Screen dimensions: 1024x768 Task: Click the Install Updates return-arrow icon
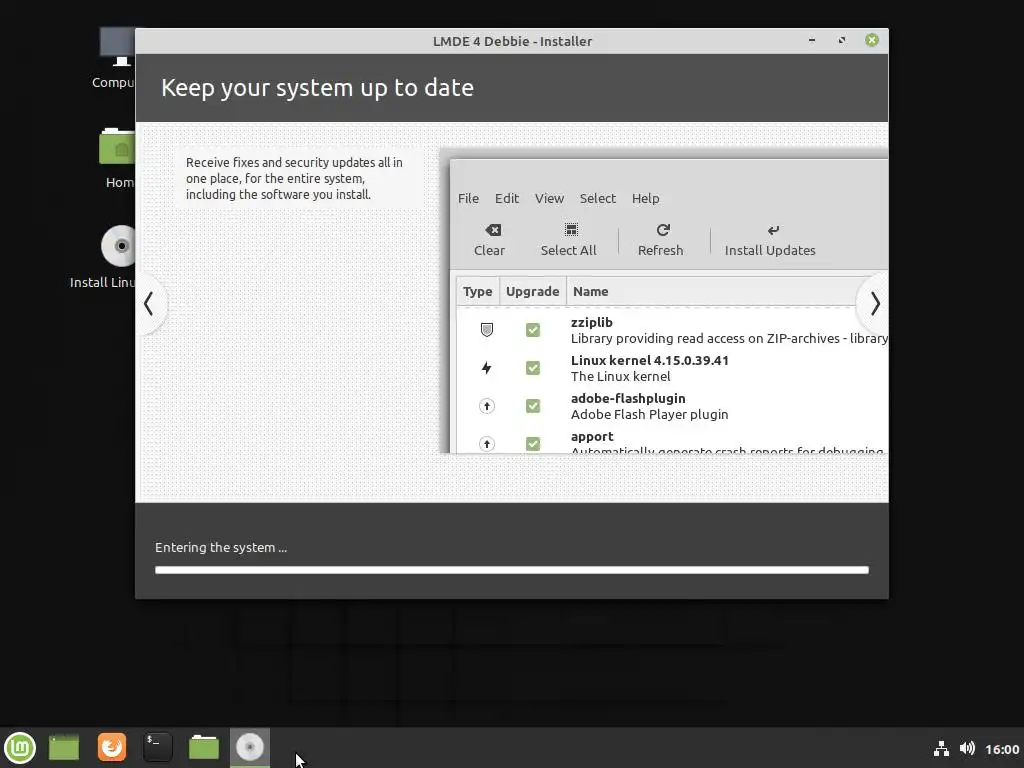click(x=773, y=230)
